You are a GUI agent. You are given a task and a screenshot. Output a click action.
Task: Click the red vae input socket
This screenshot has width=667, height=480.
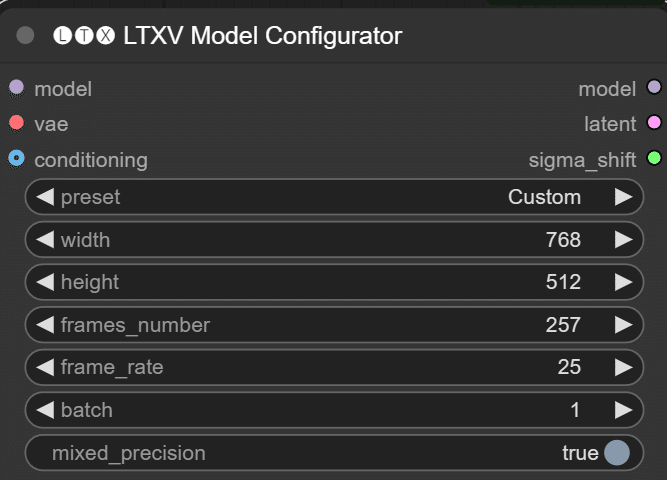[x=17, y=123]
